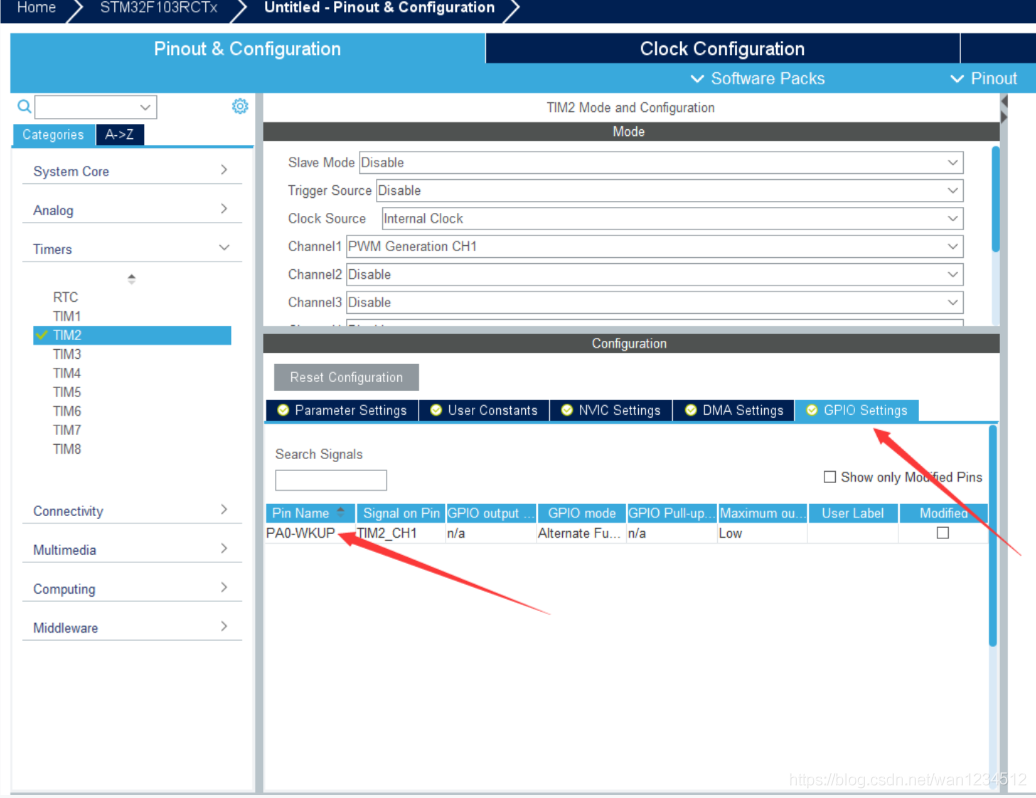This screenshot has width=1036, height=798.
Task: Switch to Clock Configuration tab
Action: click(x=722, y=49)
